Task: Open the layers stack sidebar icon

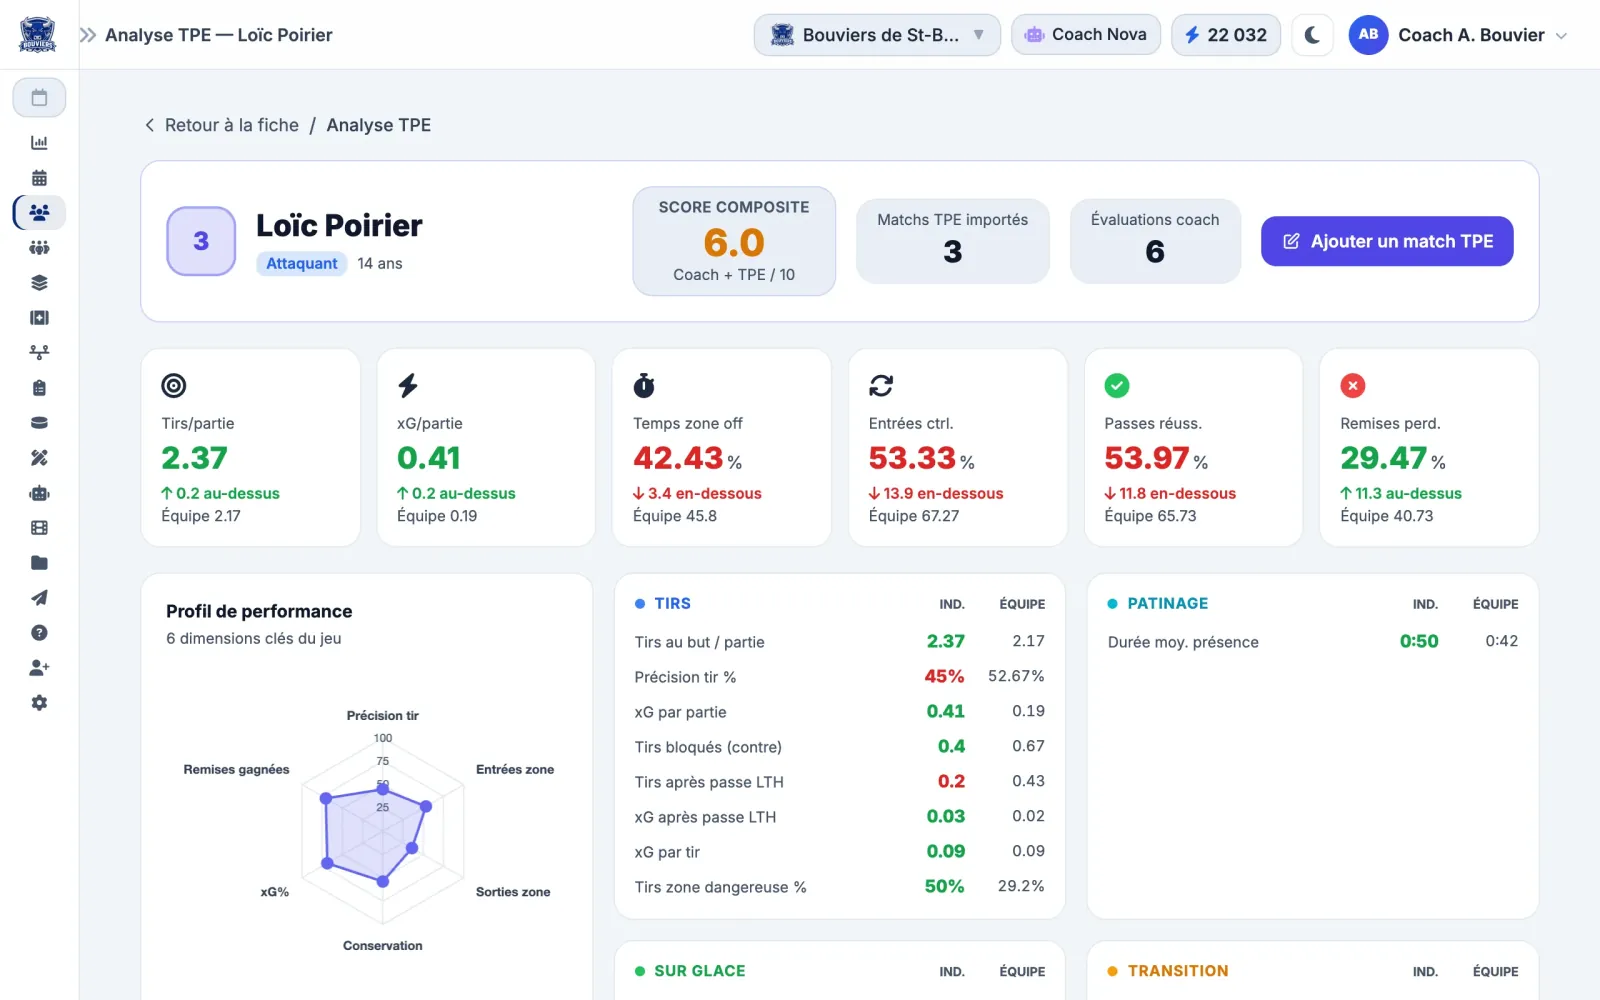Action: tap(39, 283)
